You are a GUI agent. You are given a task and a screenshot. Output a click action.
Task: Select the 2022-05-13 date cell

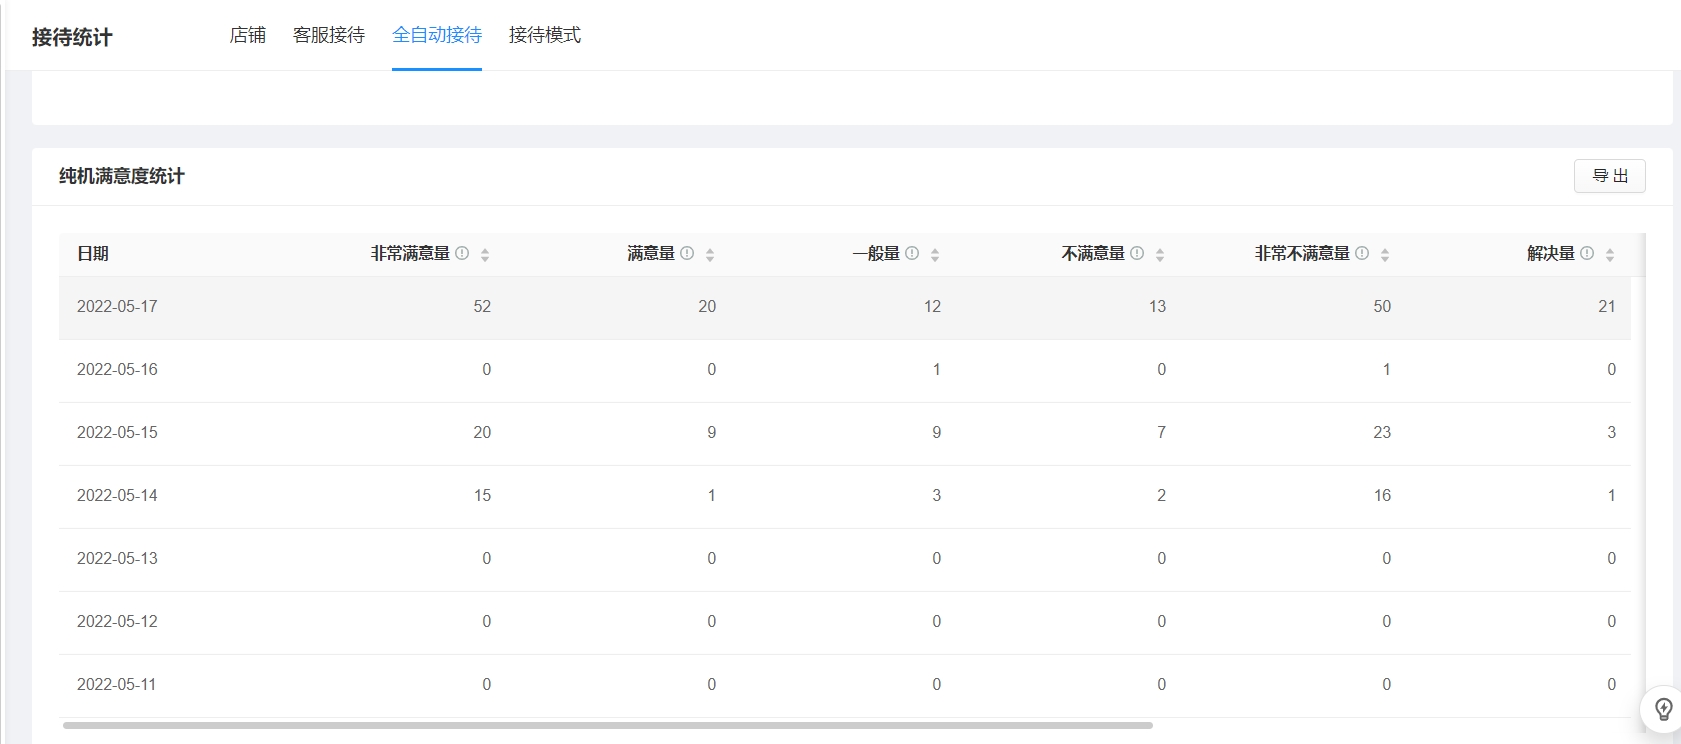click(x=117, y=559)
